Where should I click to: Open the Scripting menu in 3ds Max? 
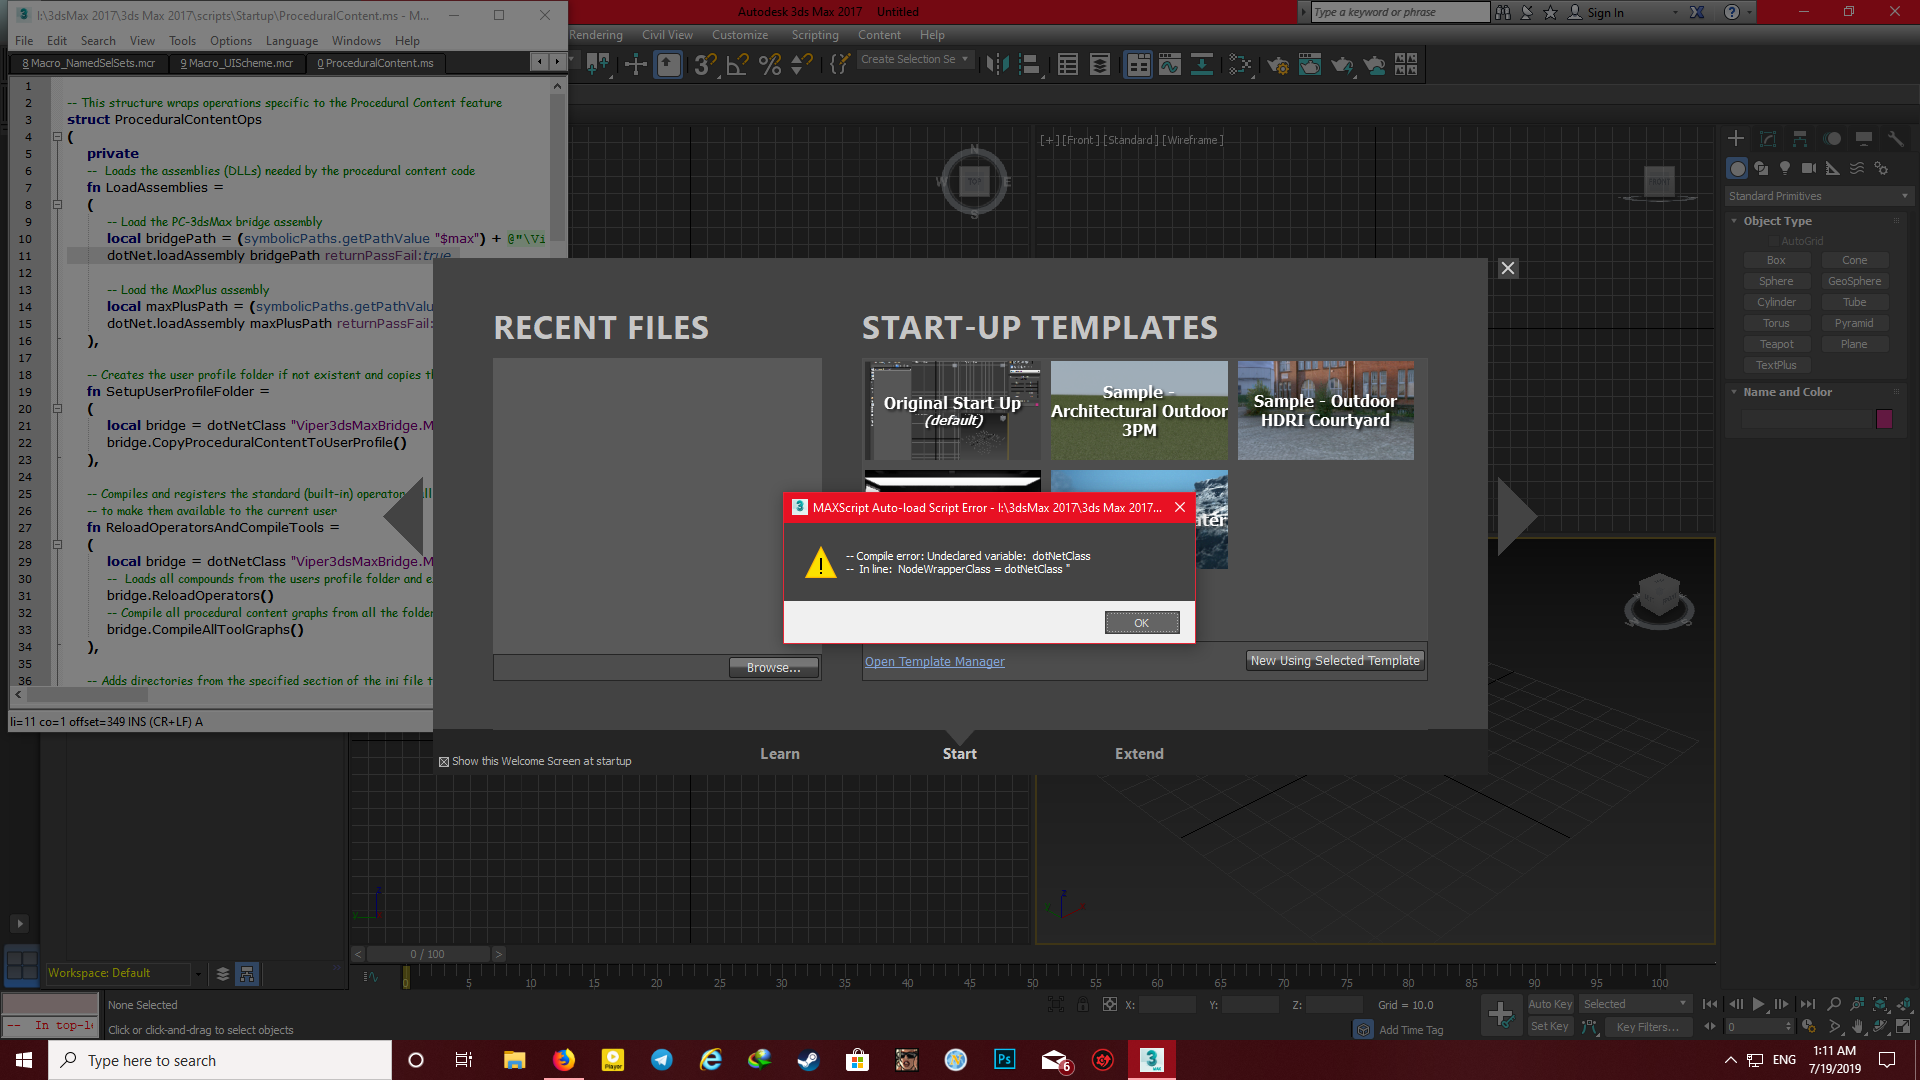tap(815, 35)
